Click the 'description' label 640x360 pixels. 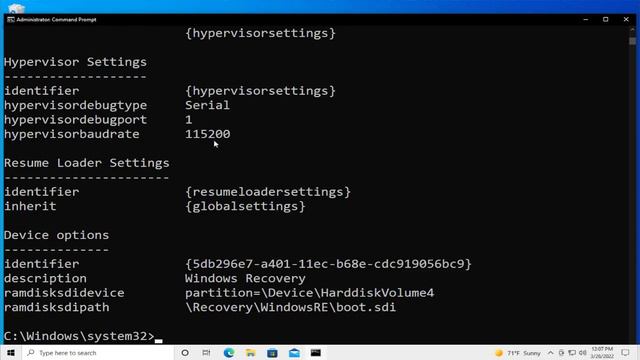coord(45,278)
